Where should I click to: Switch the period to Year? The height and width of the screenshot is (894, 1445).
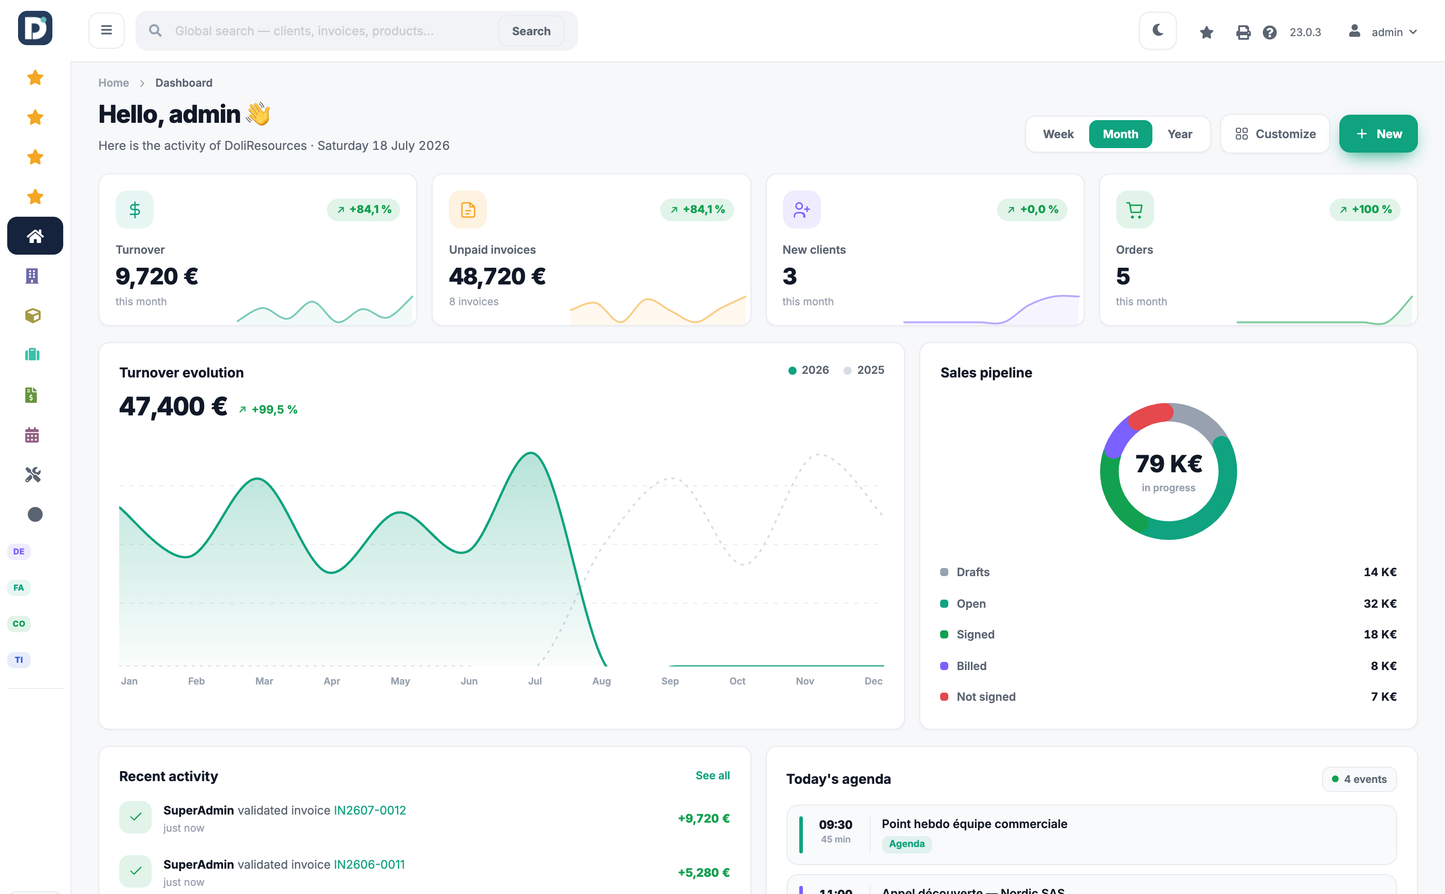coord(1180,134)
